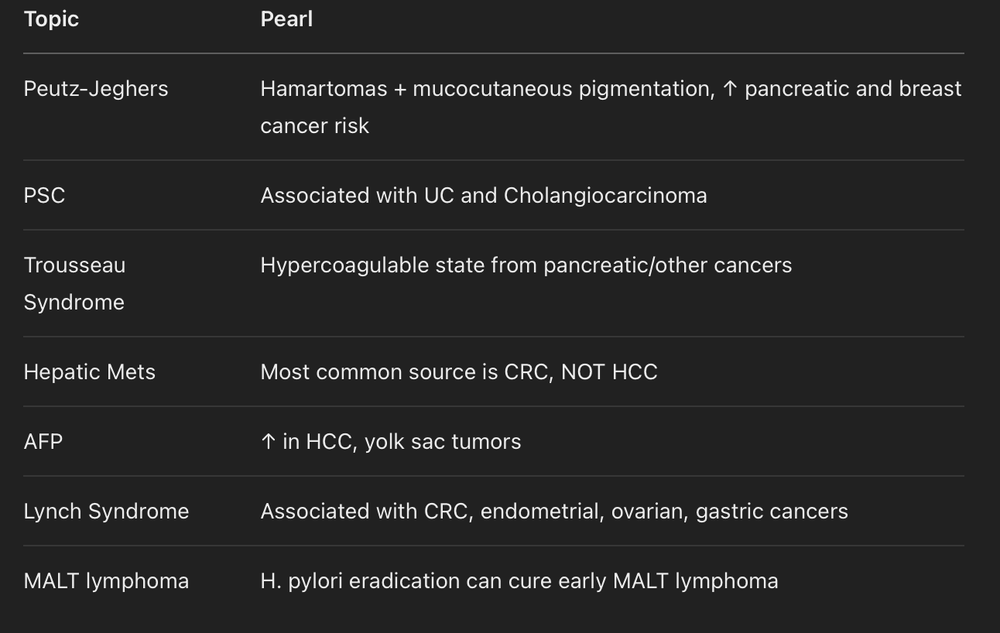This screenshot has width=1000, height=633.
Task: Select the Lynch Syndrome topic cell
Action: (106, 512)
